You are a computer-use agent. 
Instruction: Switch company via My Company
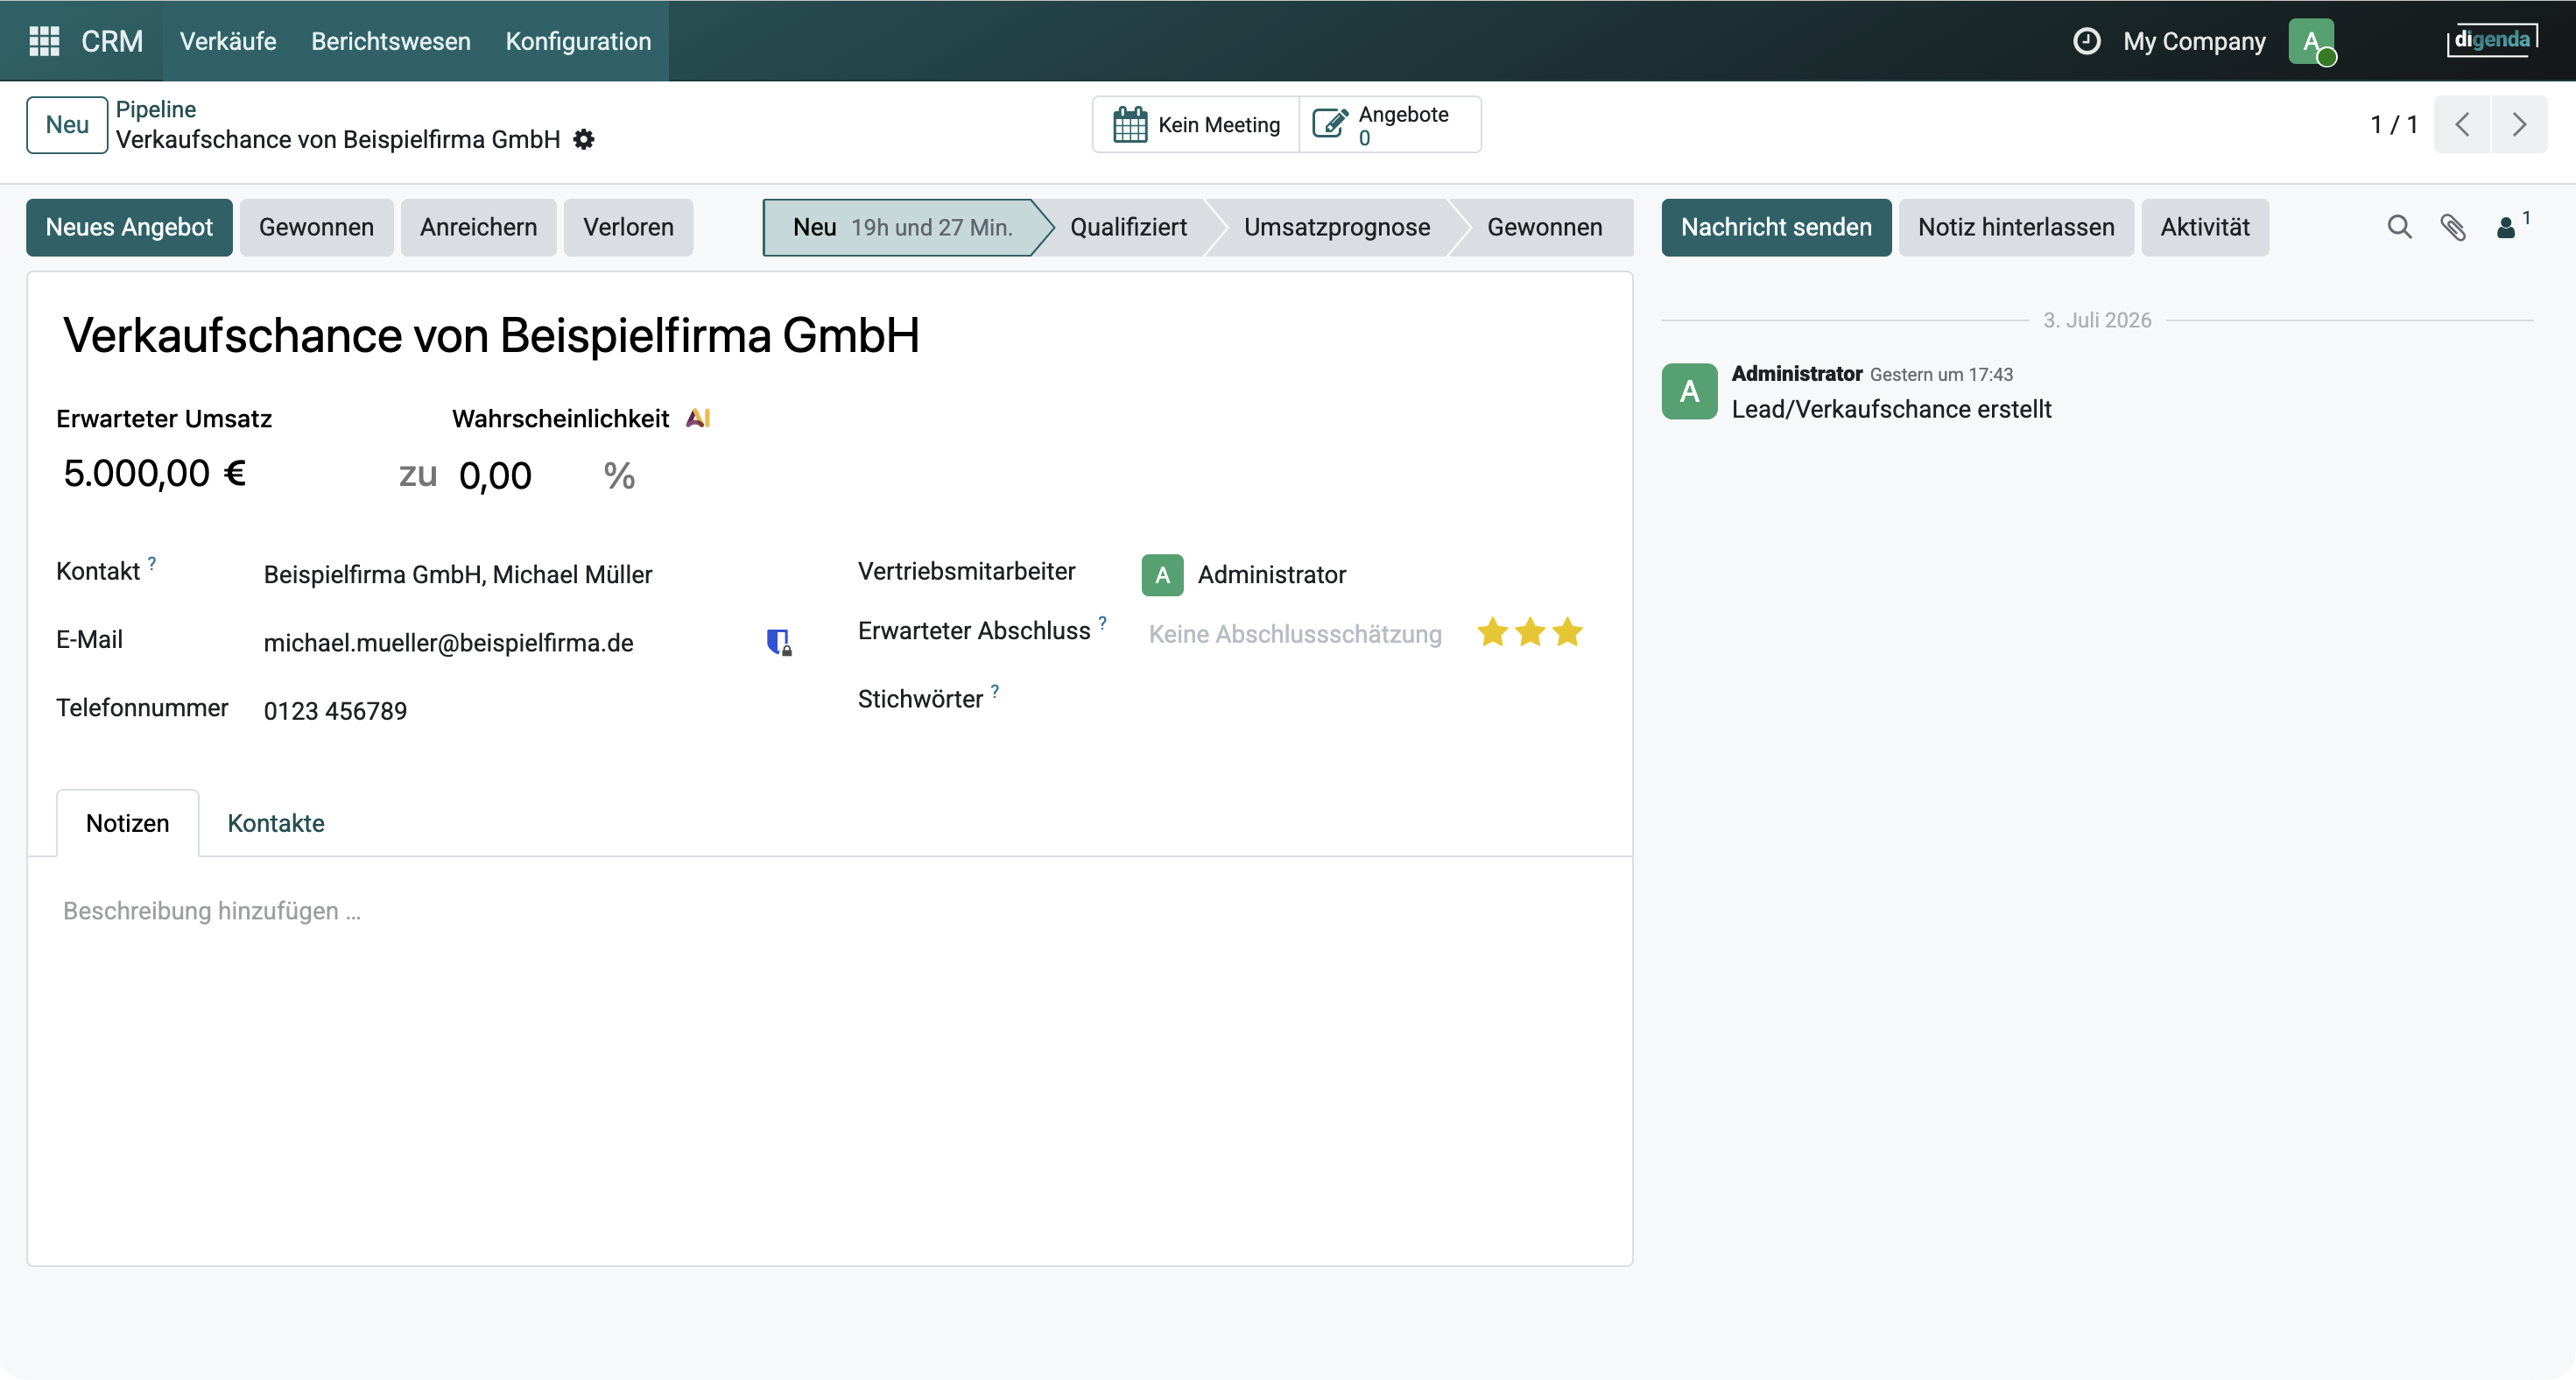click(2194, 41)
